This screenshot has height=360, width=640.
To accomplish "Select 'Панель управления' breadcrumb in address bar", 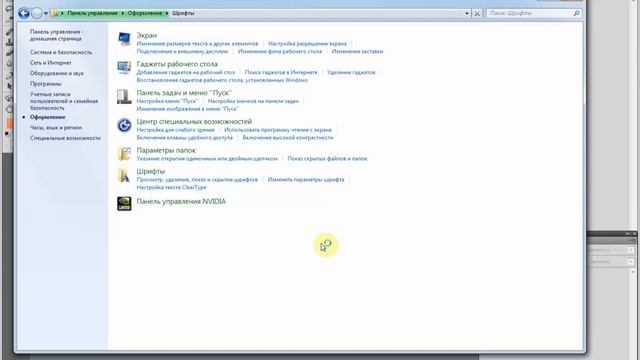I will pyautogui.click(x=92, y=13).
